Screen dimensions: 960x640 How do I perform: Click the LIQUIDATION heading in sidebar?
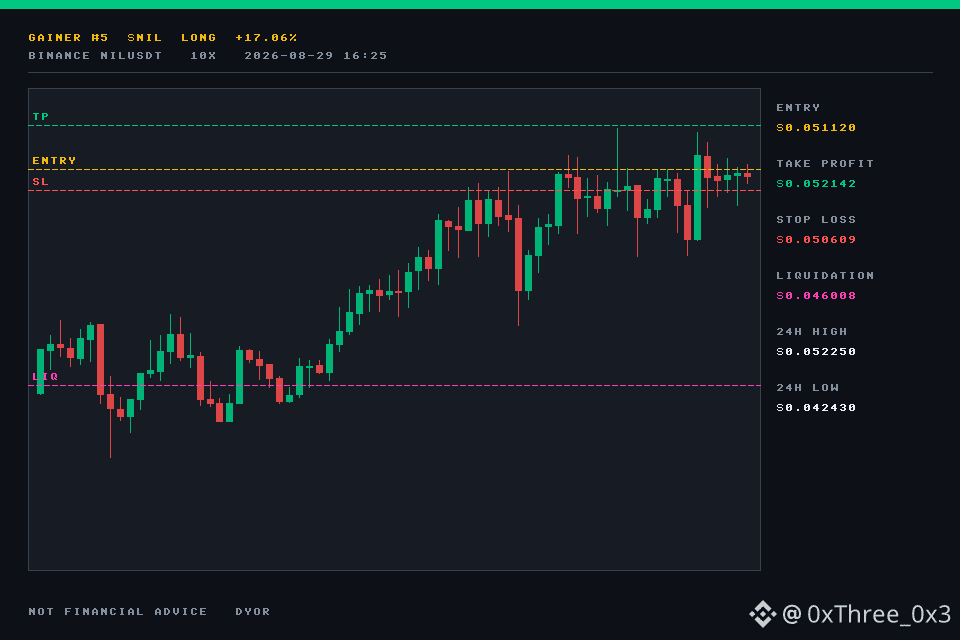coord(825,276)
